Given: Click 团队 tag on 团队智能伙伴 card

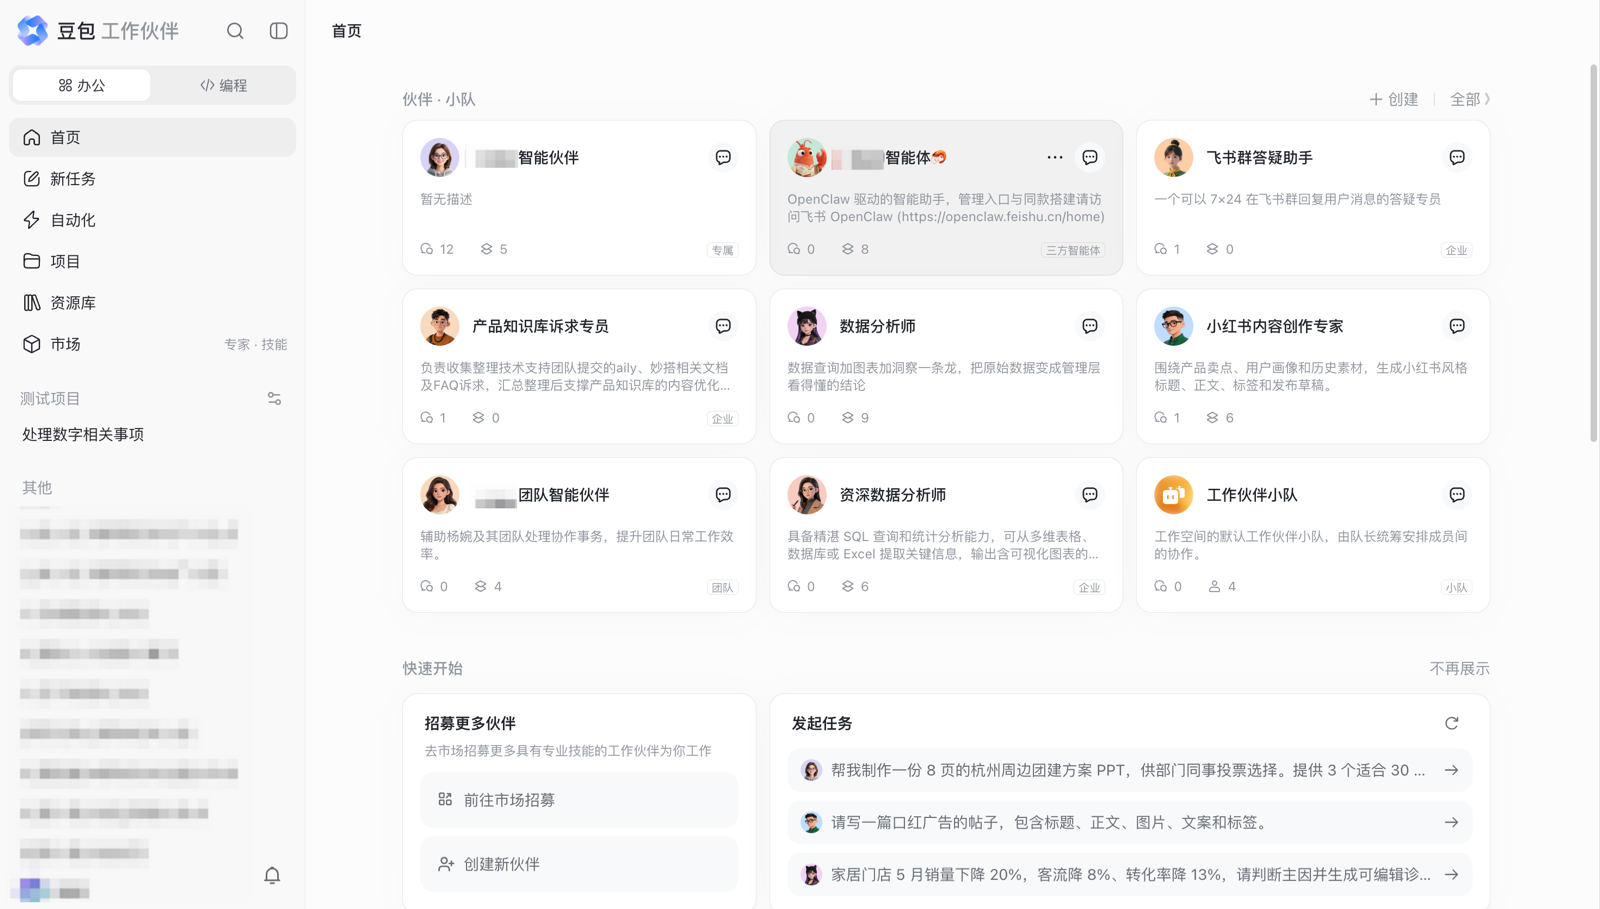Looking at the screenshot, I should (x=723, y=588).
